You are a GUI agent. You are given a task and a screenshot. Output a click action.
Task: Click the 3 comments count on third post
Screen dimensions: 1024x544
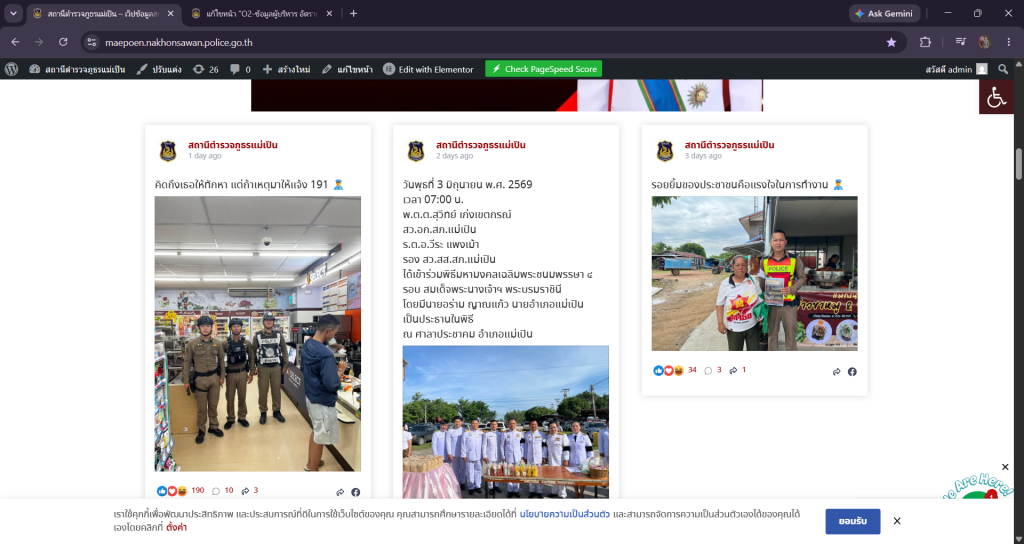pyautogui.click(x=713, y=370)
